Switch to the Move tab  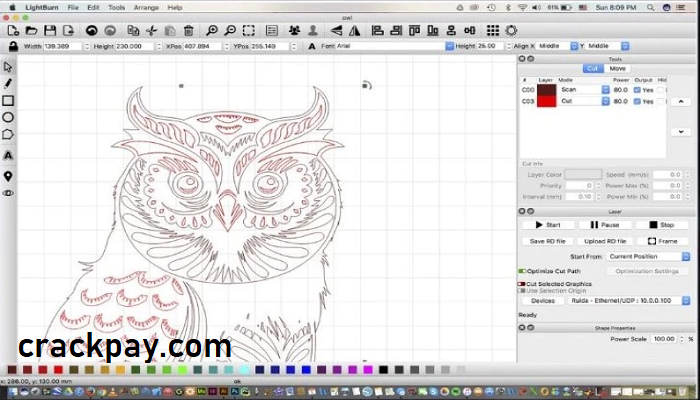(617, 68)
